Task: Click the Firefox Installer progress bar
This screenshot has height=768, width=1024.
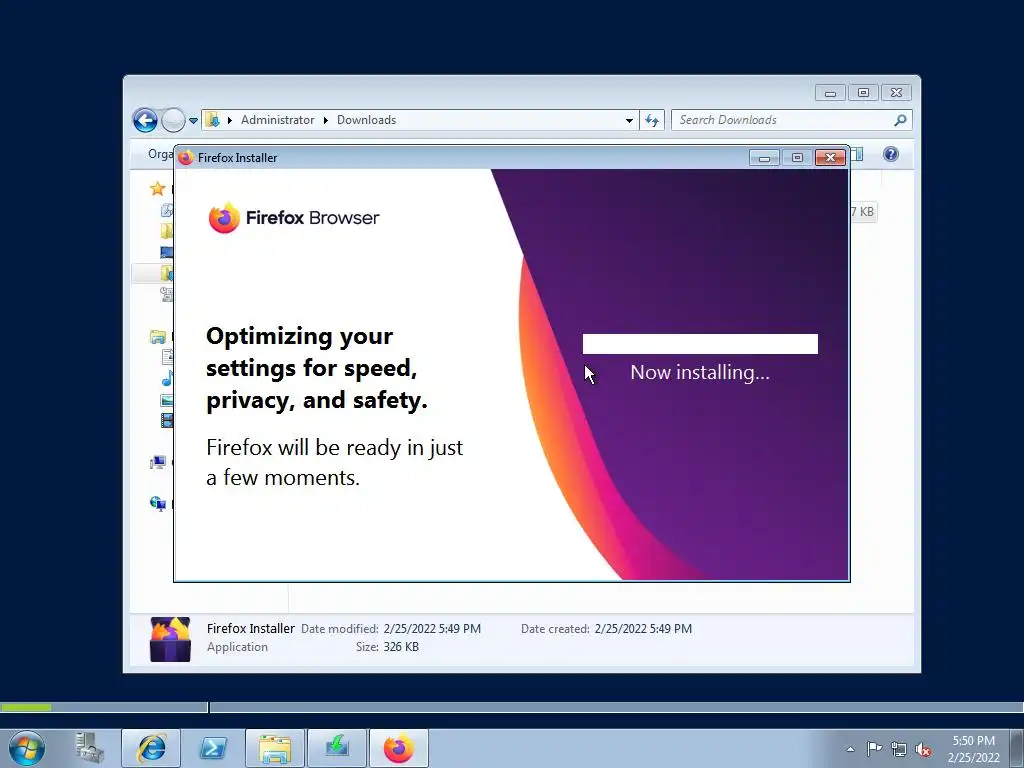Action: 700,344
